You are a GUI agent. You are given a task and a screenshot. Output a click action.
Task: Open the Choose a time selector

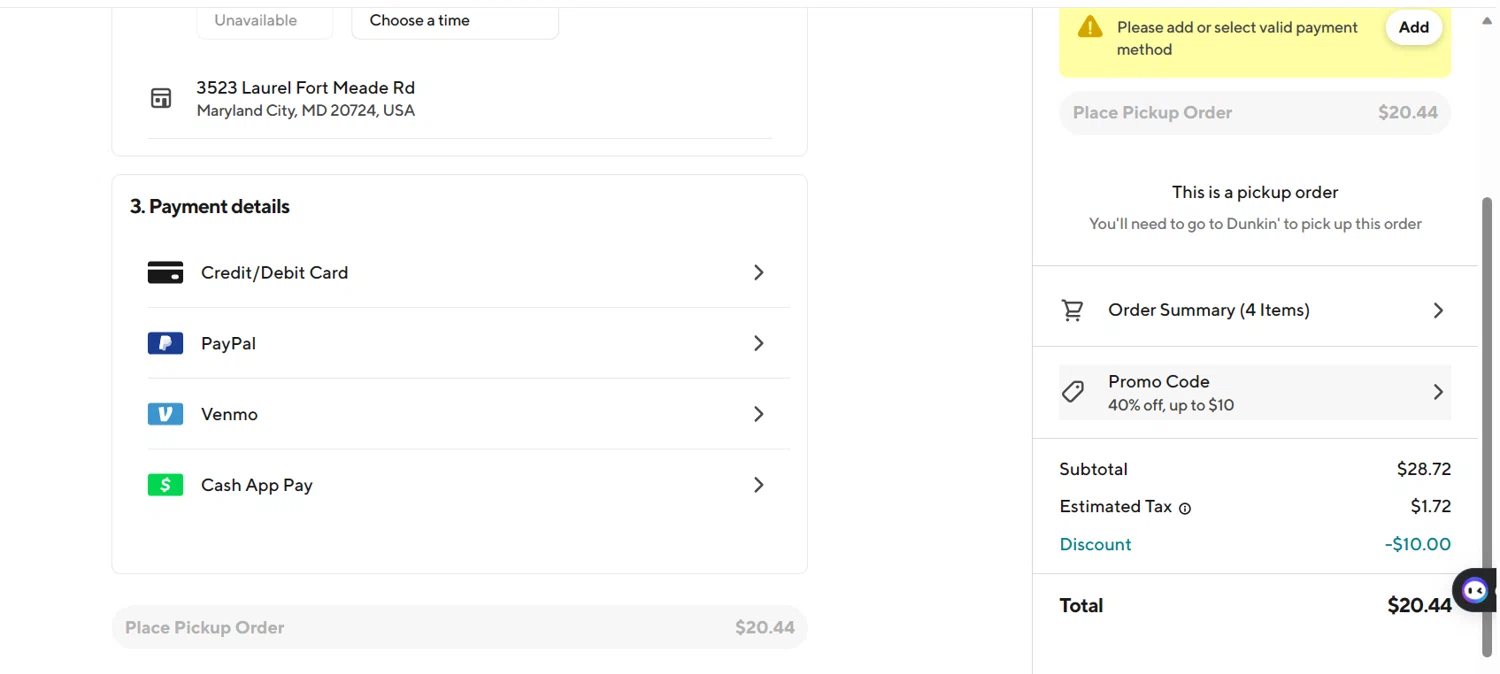455,21
